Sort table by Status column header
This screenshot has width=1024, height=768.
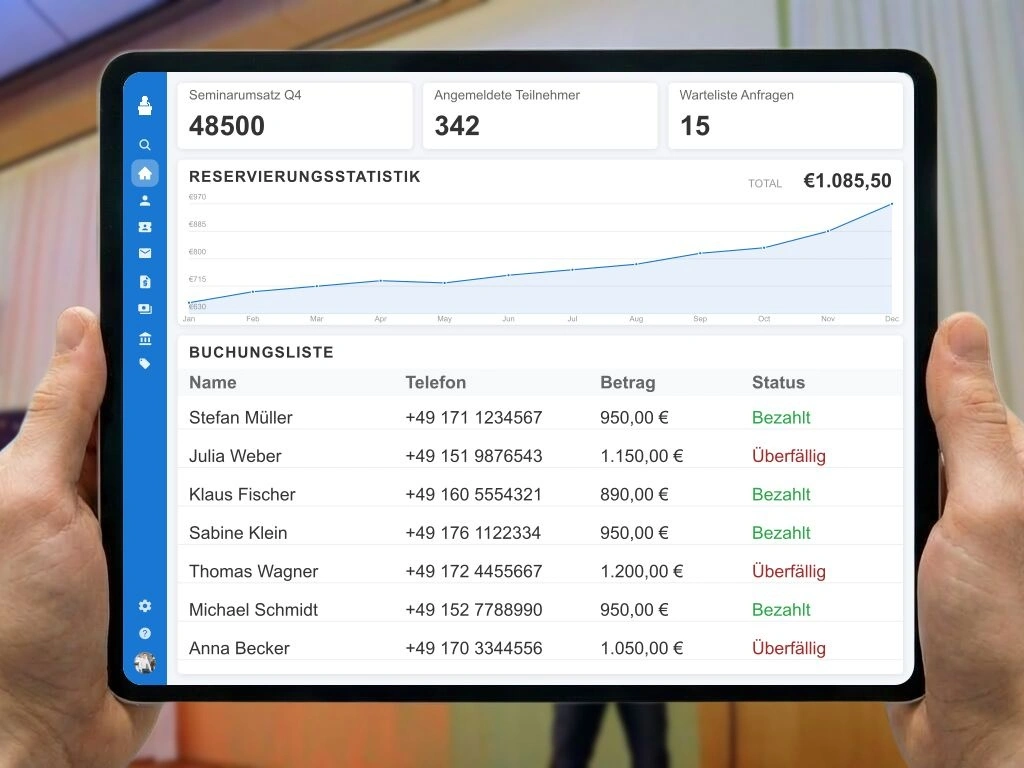(778, 382)
